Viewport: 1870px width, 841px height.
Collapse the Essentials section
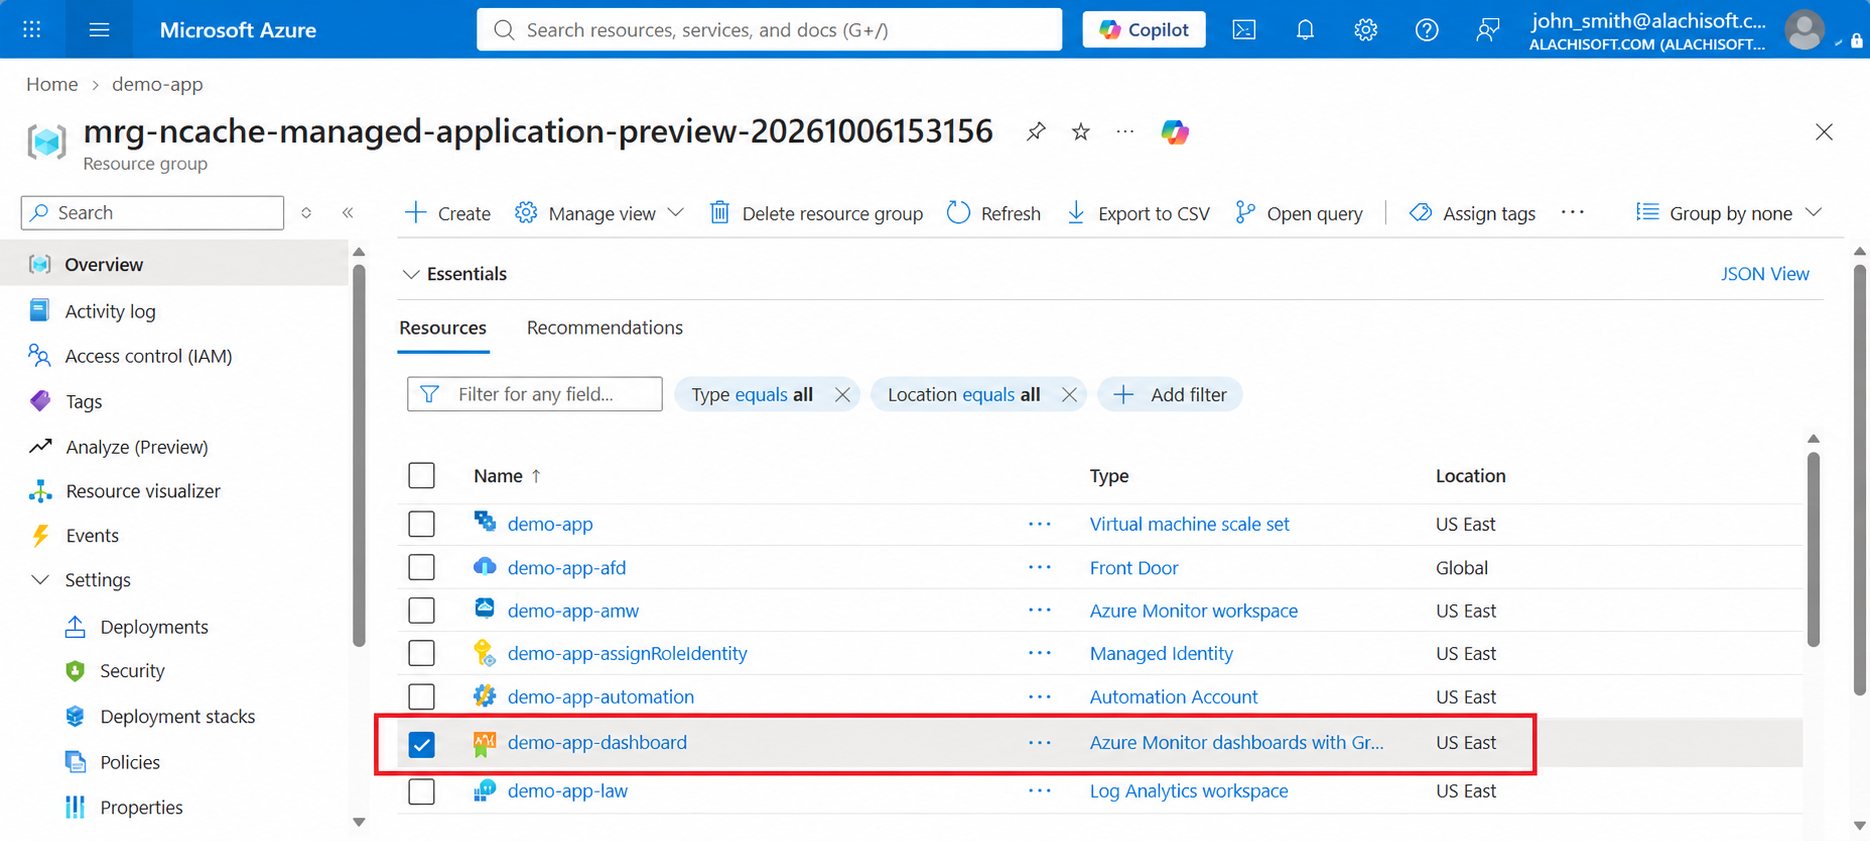click(x=455, y=274)
